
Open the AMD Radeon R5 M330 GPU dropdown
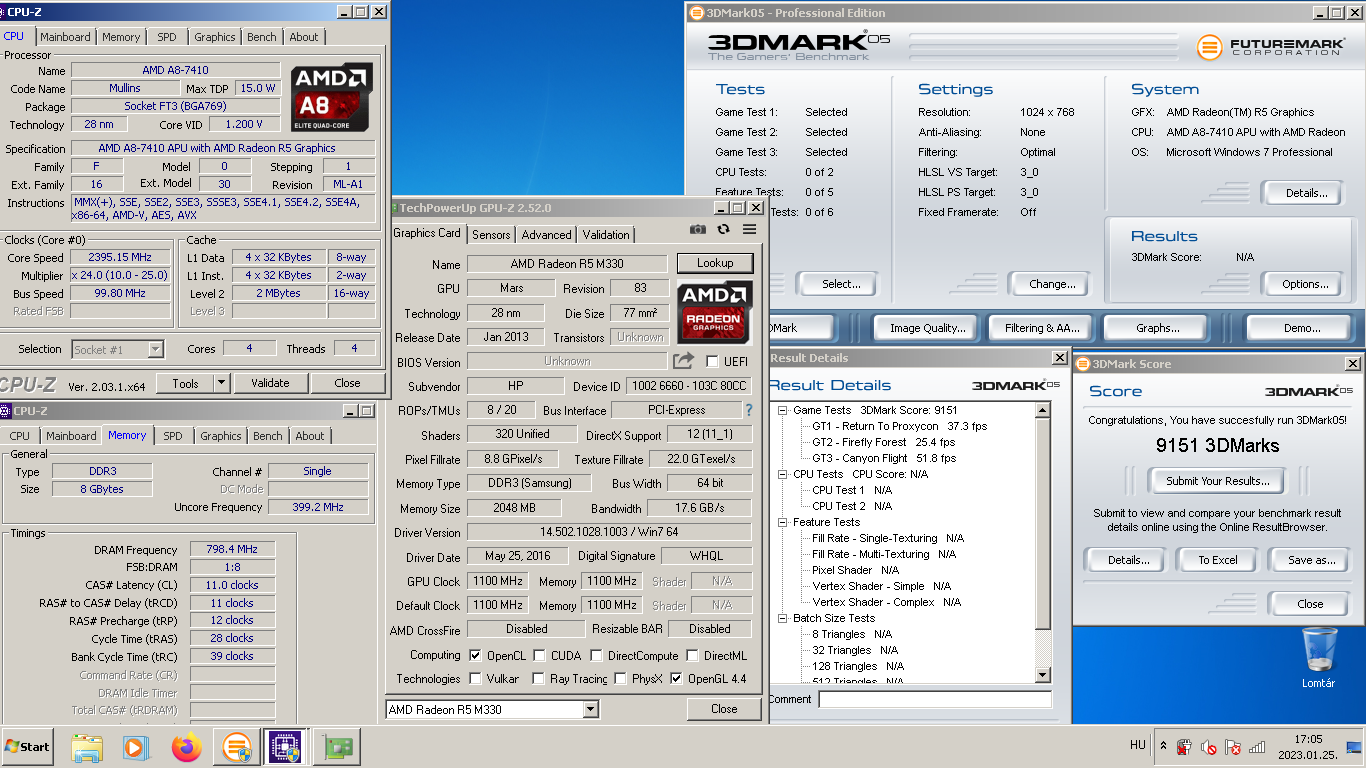point(590,709)
